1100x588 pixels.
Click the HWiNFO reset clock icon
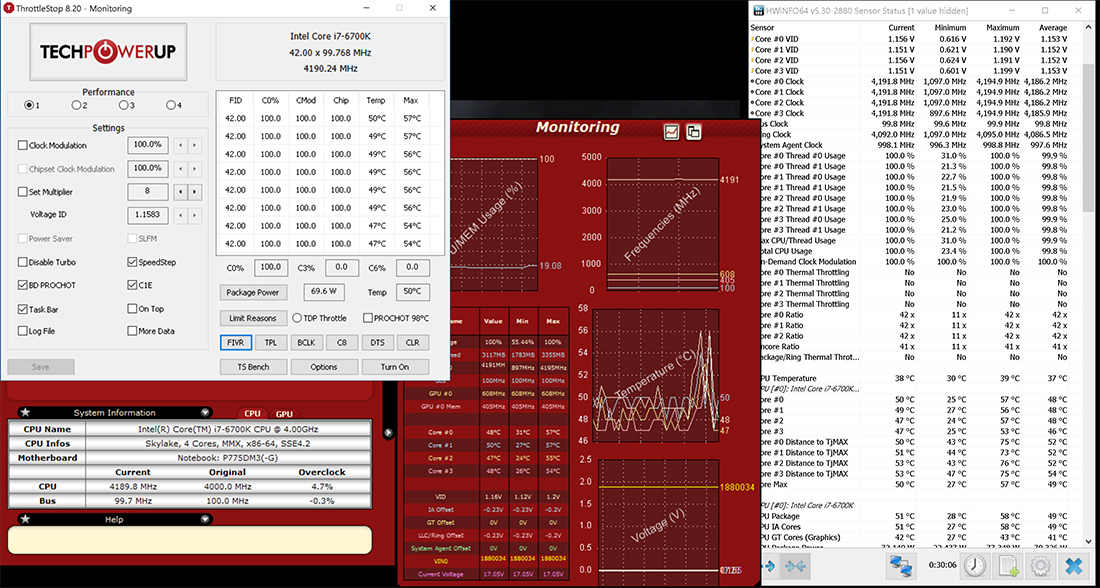[974, 565]
